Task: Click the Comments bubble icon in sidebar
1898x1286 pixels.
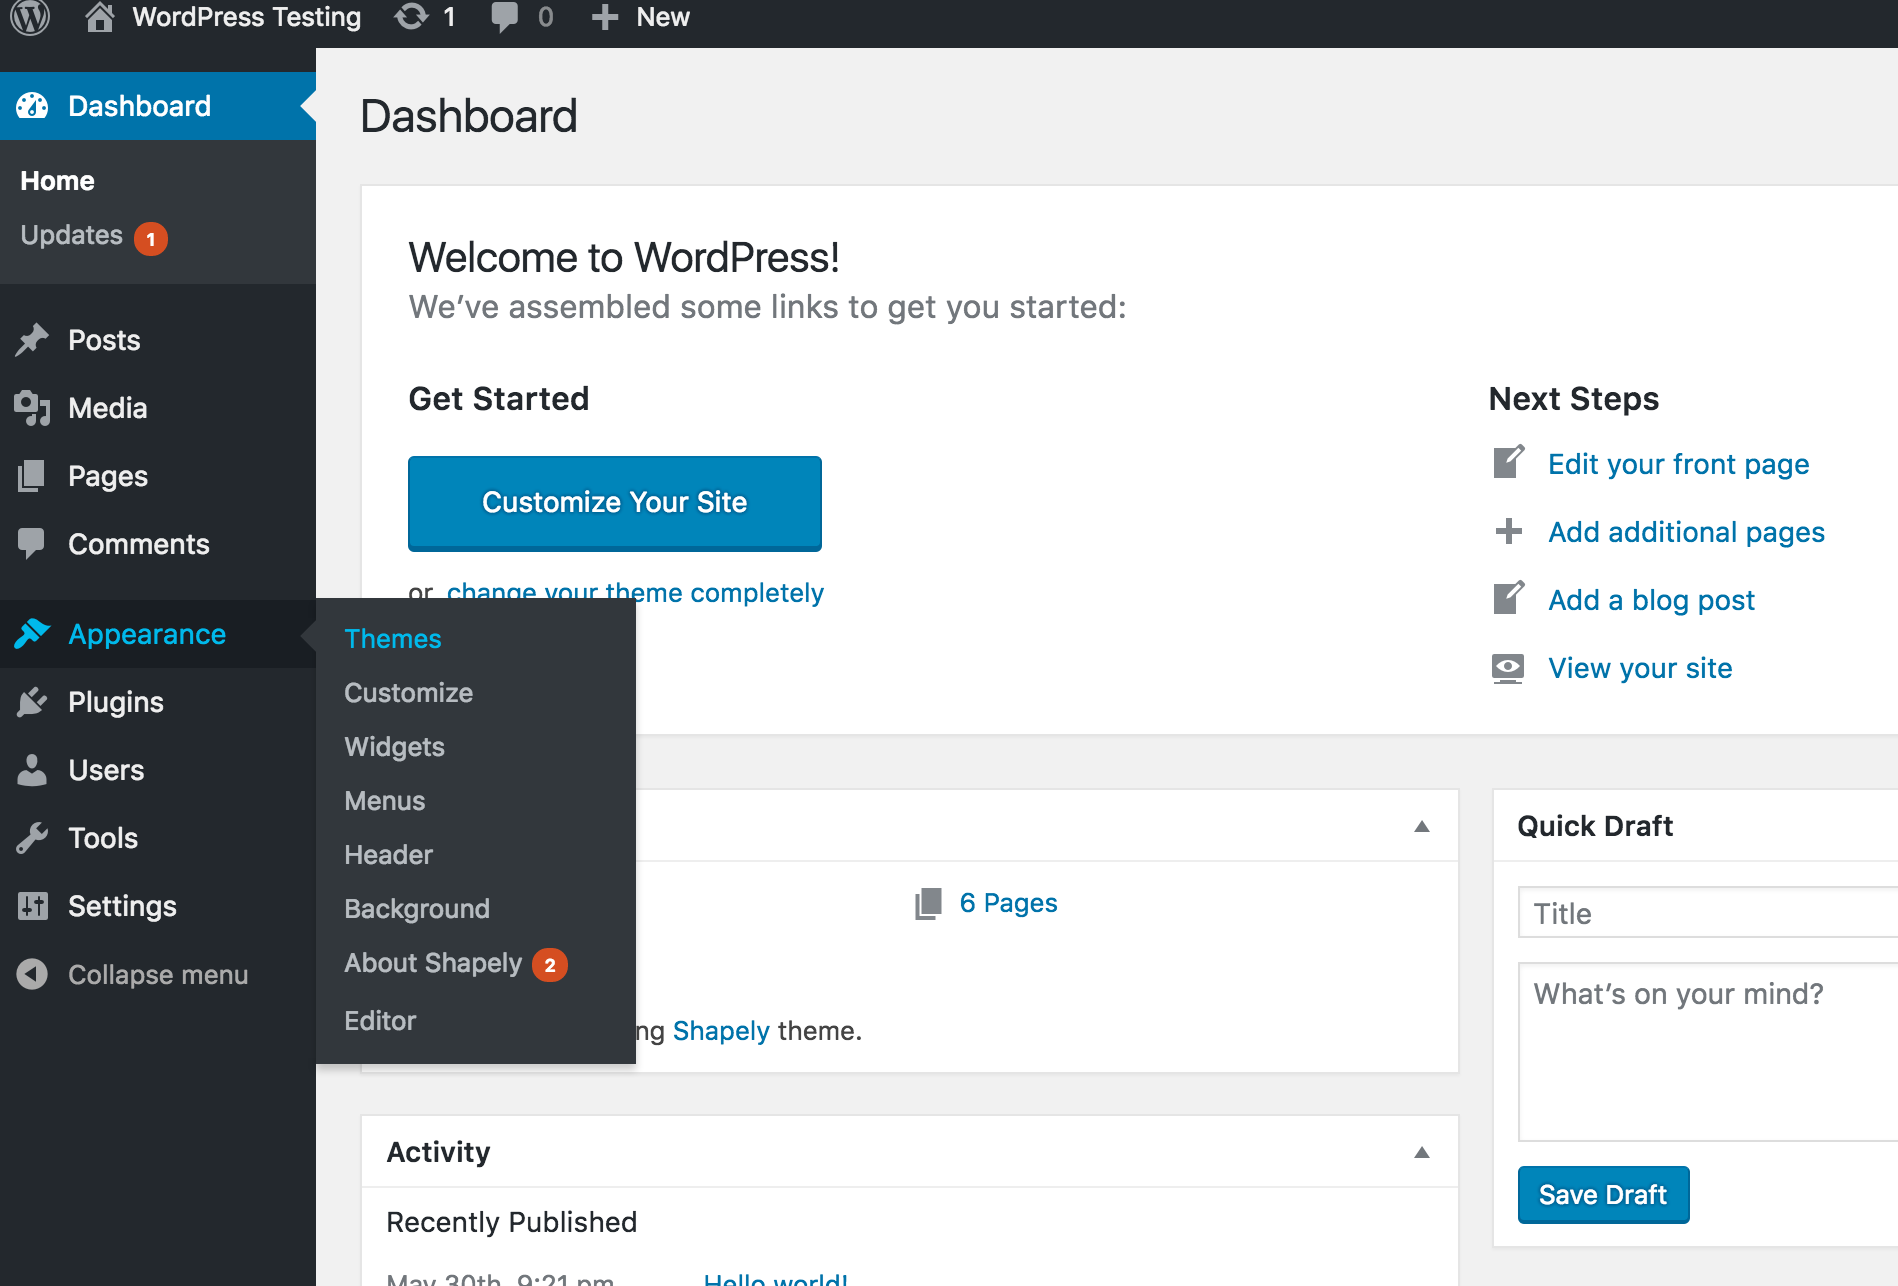Action: pyautogui.click(x=32, y=544)
